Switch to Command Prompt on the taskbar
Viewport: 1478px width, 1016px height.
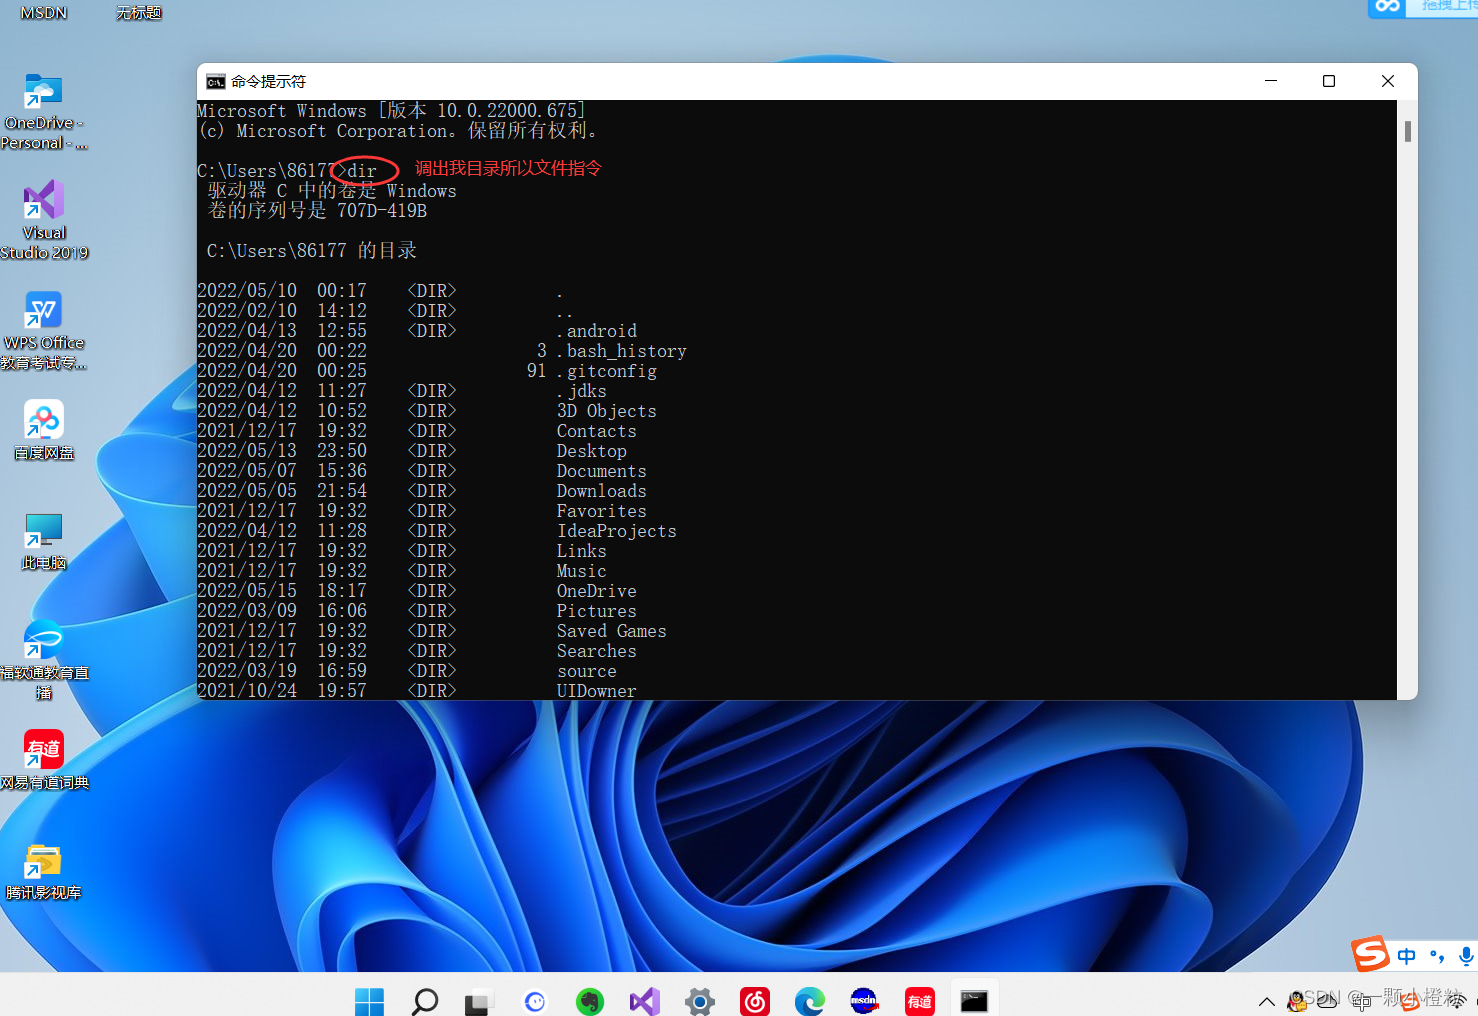pyautogui.click(x=974, y=1001)
